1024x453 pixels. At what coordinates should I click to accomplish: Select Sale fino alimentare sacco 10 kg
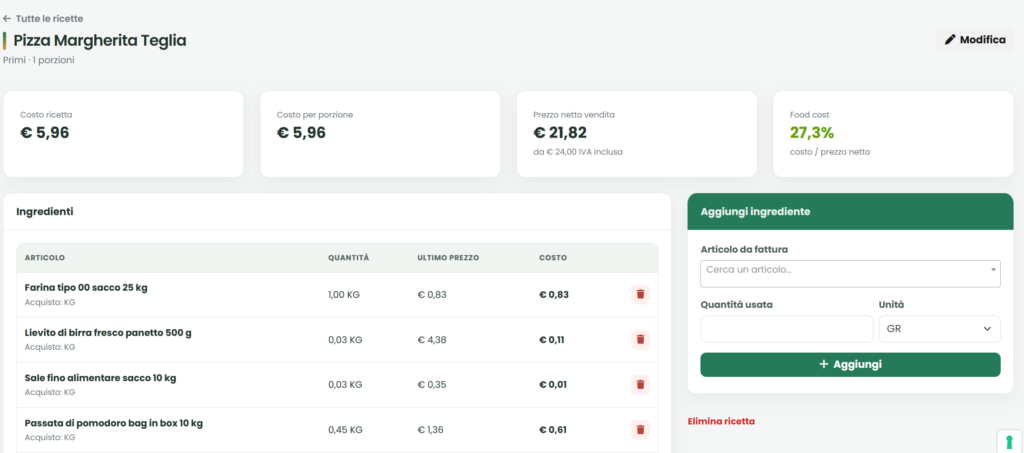pos(100,378)
